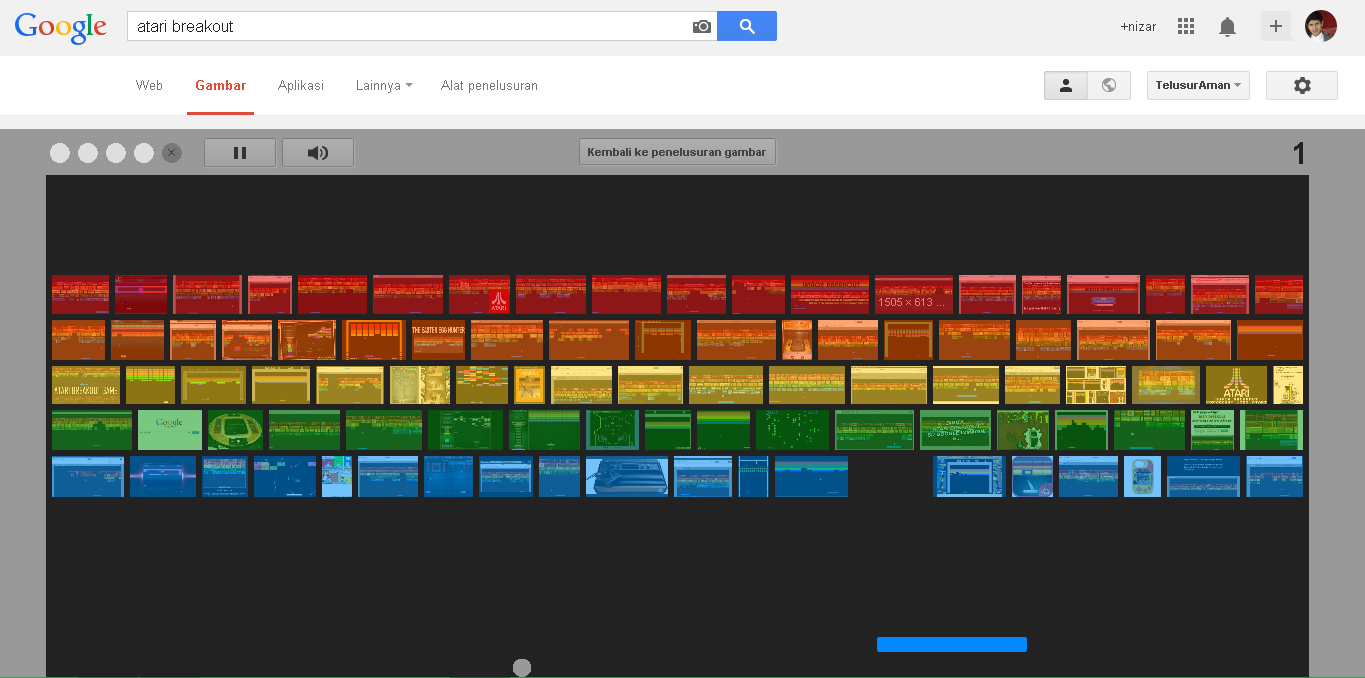Click the x lives indicator circle

172,153
